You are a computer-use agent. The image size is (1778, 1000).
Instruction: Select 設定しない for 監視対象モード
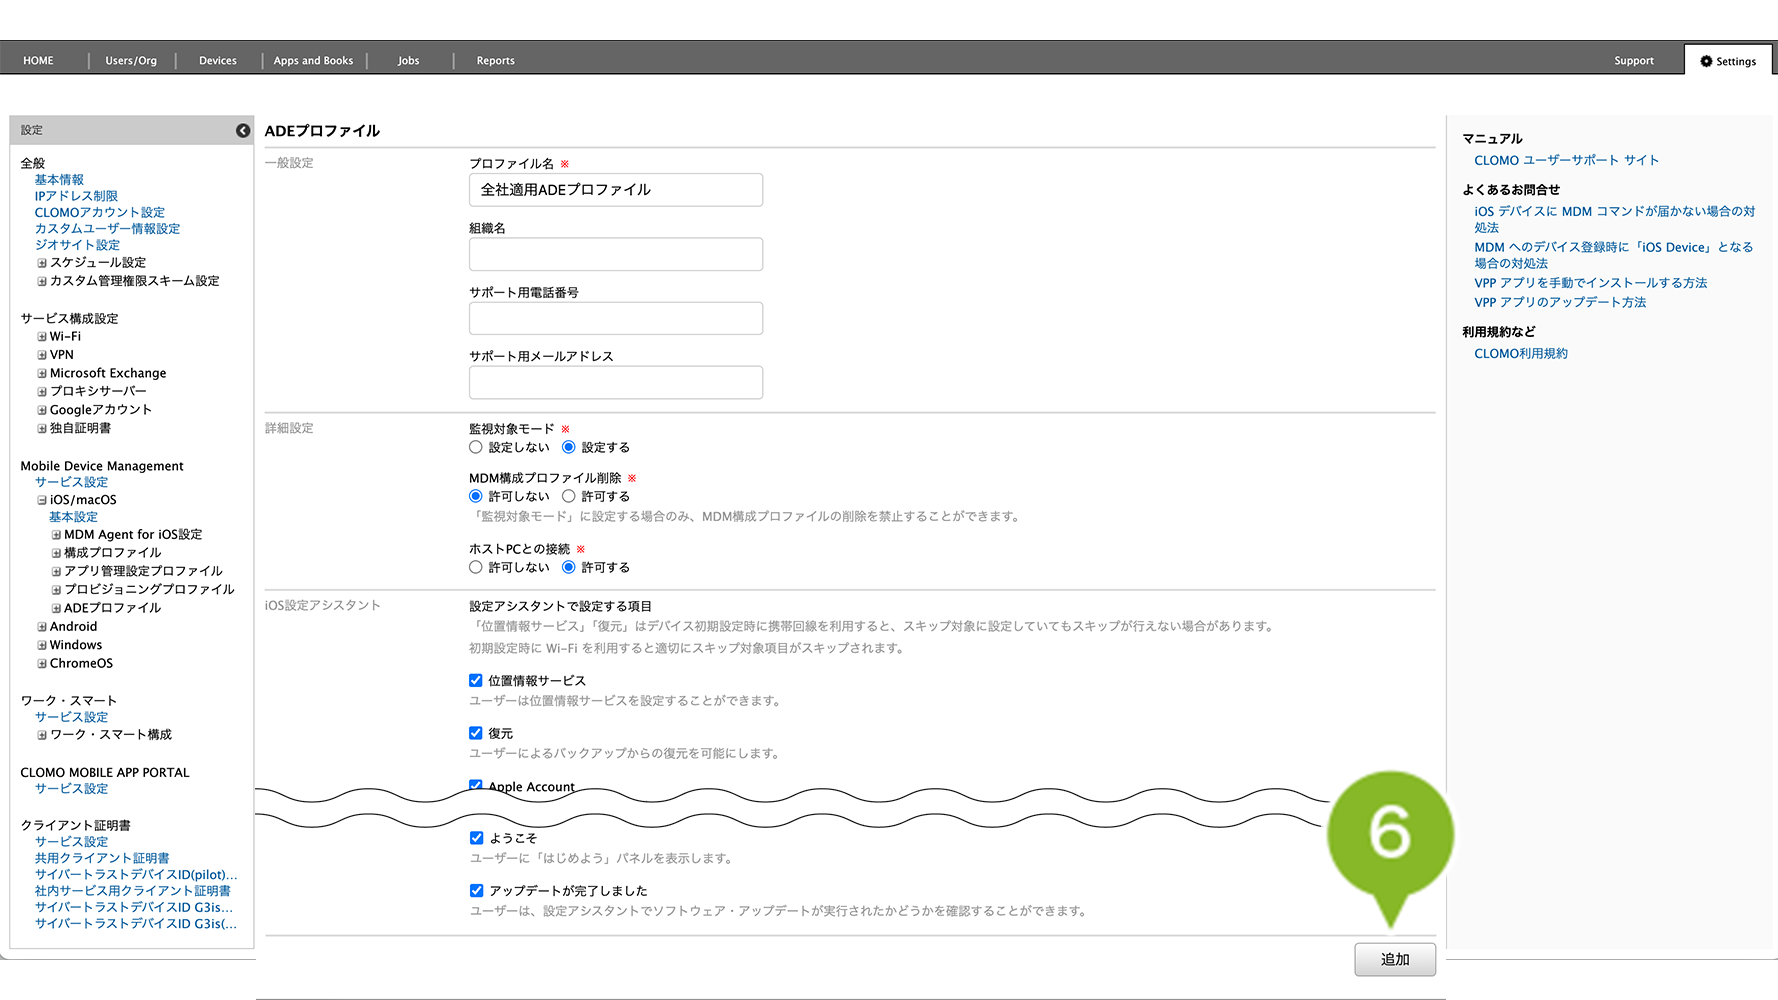476,447
